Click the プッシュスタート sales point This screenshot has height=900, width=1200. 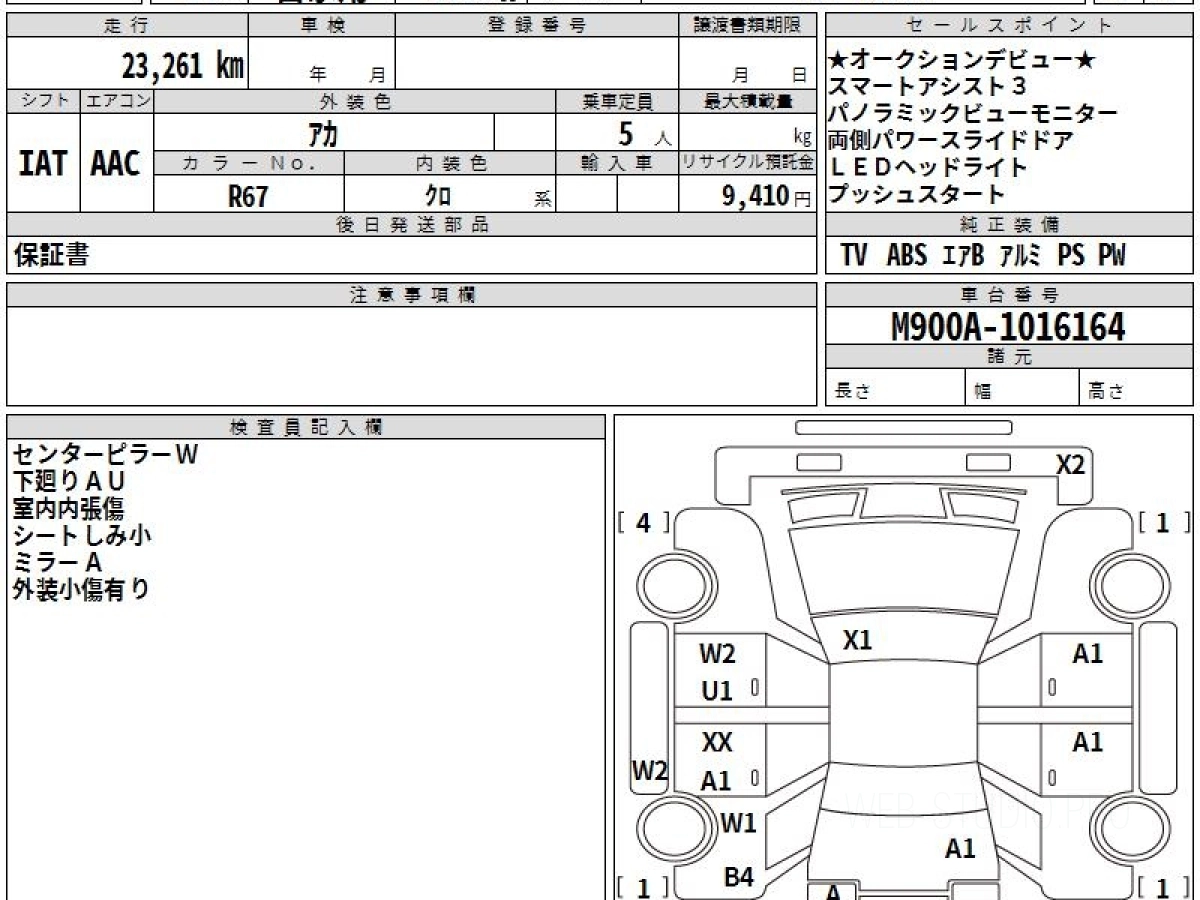pos(916,194)
